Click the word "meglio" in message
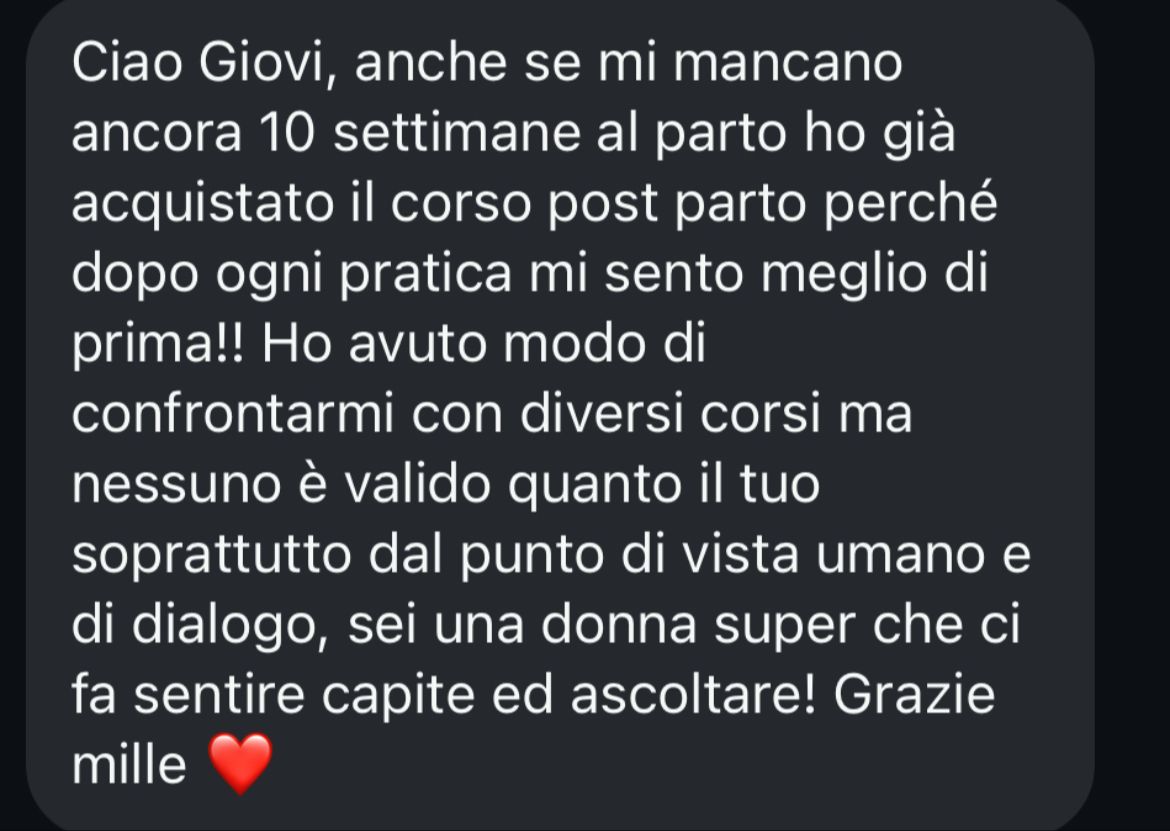The image size is (1170, 831). pos(843,275)
